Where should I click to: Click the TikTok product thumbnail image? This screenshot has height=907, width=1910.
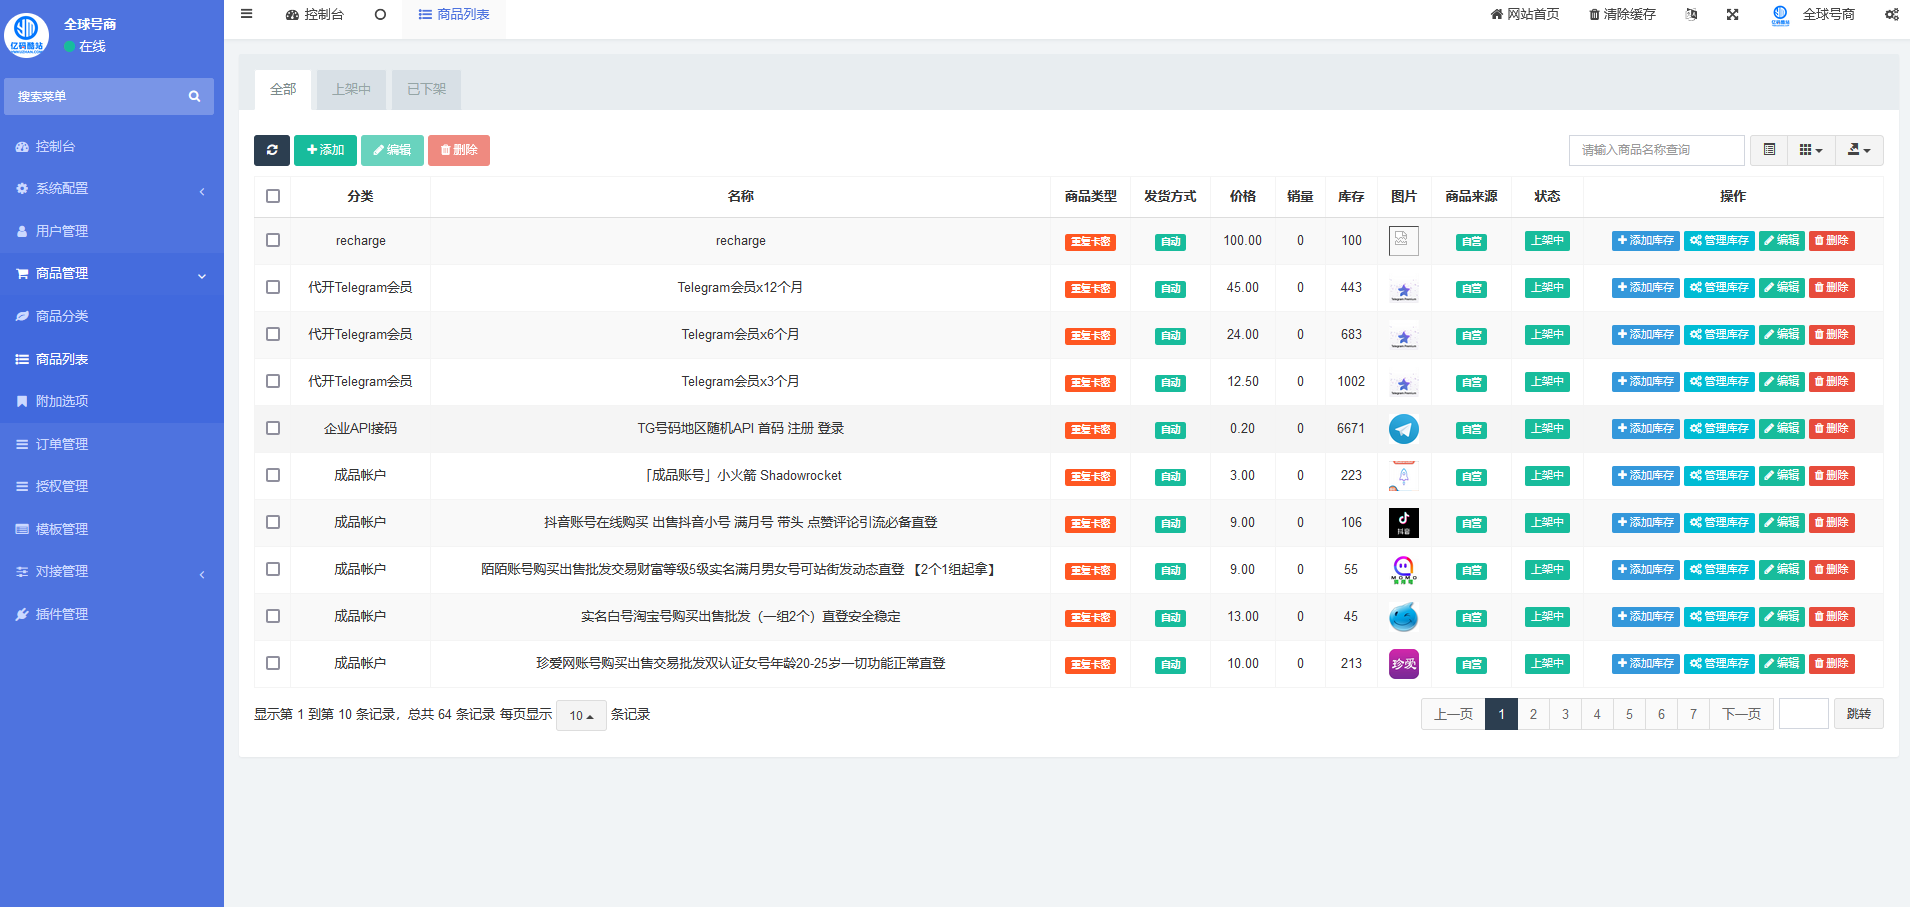[x=1403, y=522]
